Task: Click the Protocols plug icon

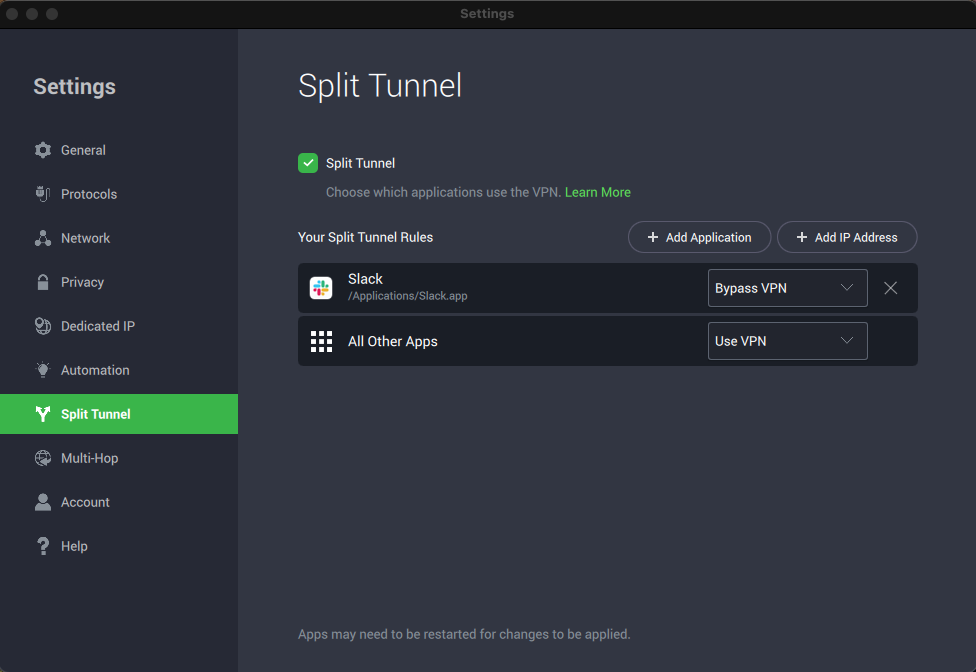Action: [x=42, y=194]
